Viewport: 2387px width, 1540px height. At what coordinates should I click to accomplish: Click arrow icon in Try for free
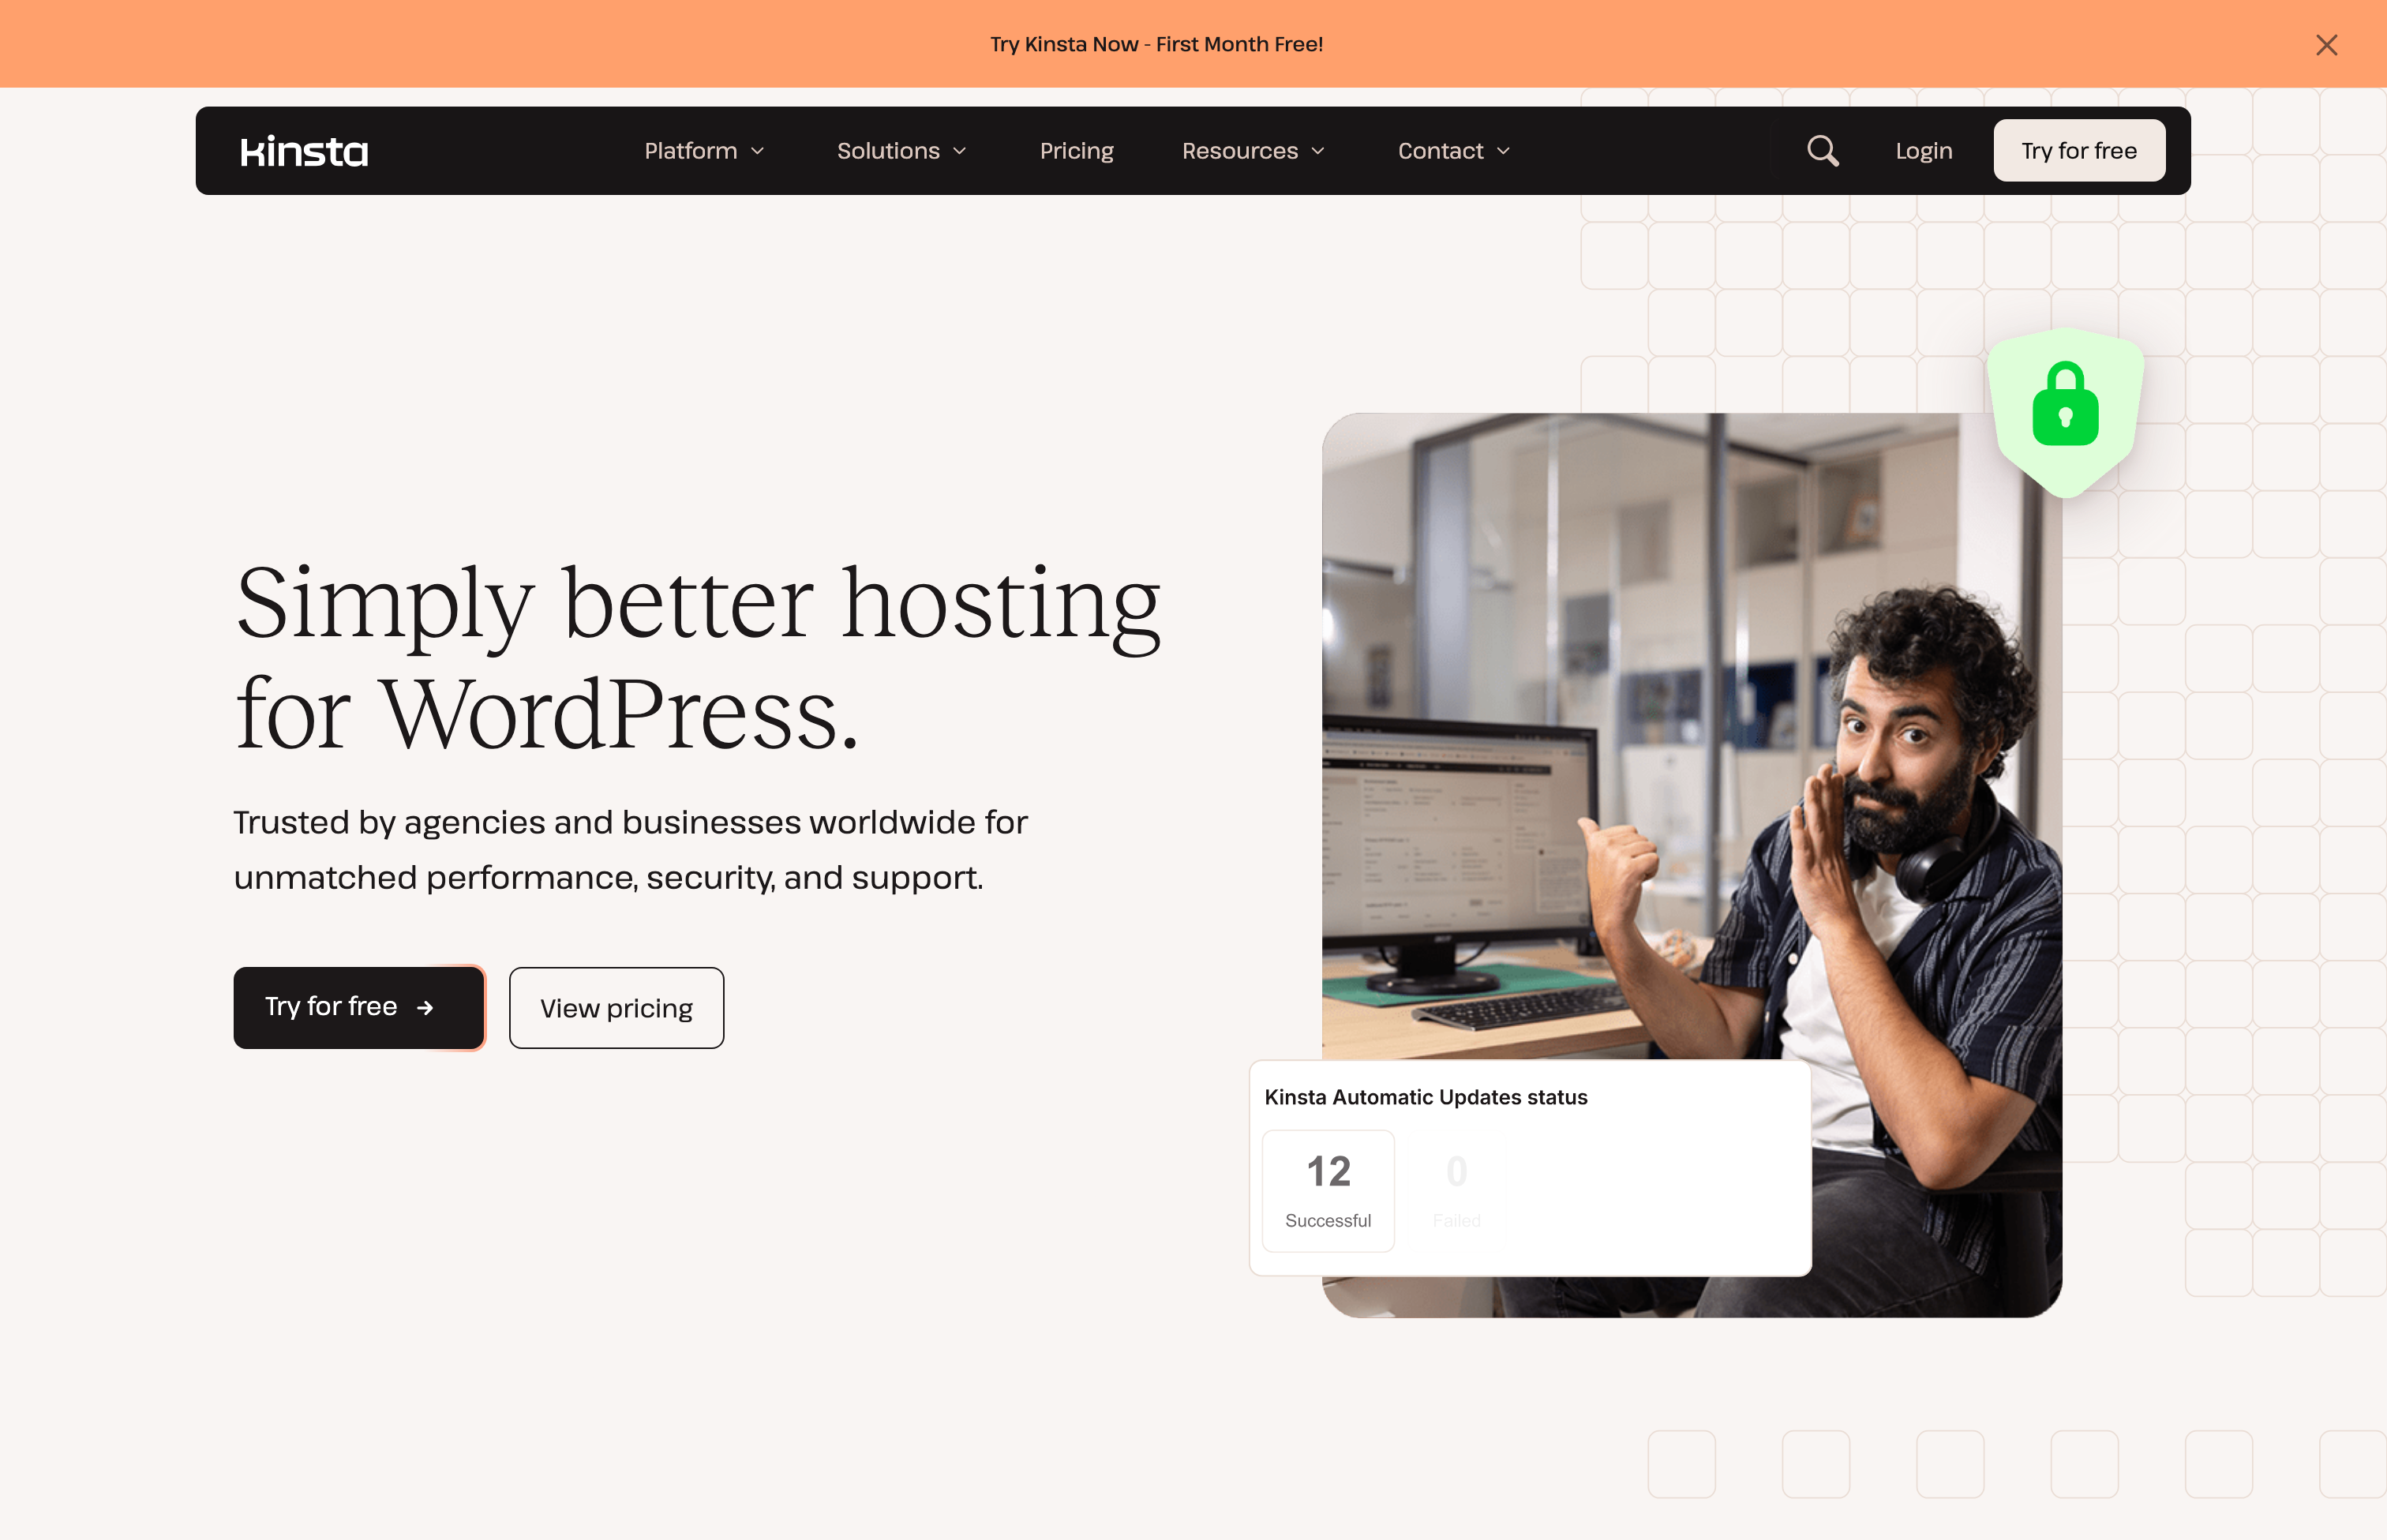pos(425,1008)
